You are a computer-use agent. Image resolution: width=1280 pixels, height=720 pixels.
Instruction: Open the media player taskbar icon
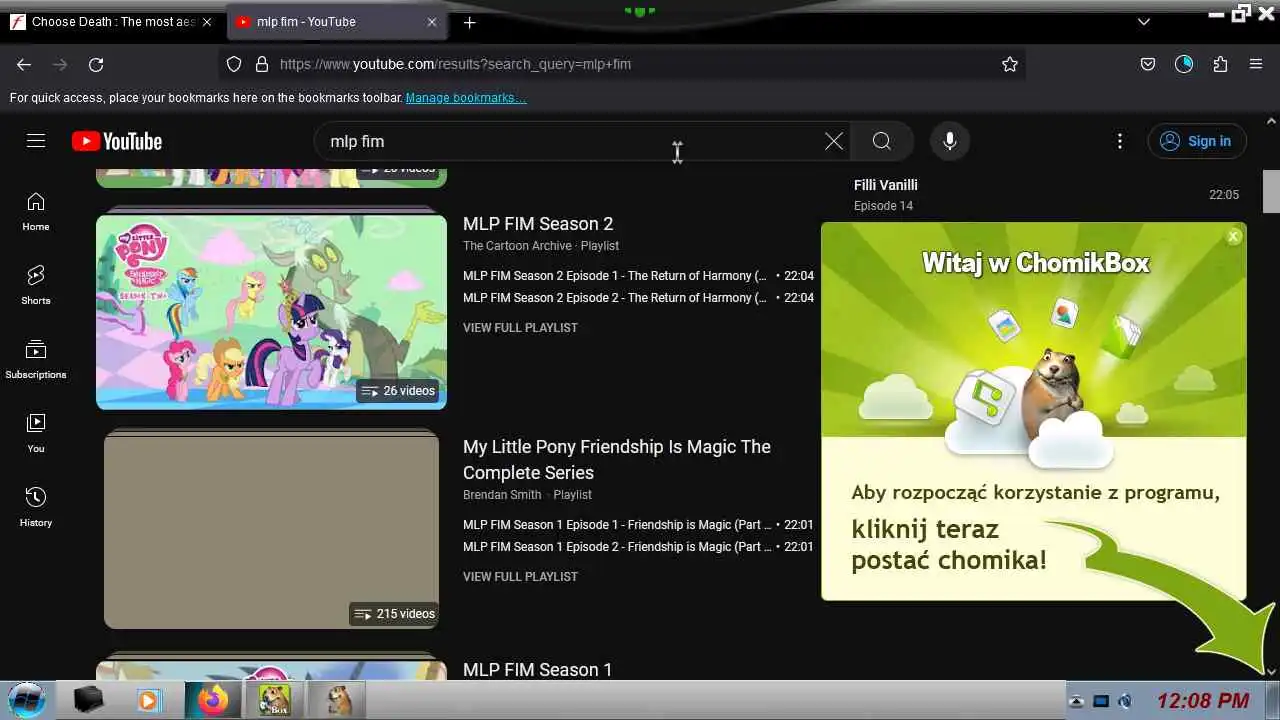click(148, 699)
